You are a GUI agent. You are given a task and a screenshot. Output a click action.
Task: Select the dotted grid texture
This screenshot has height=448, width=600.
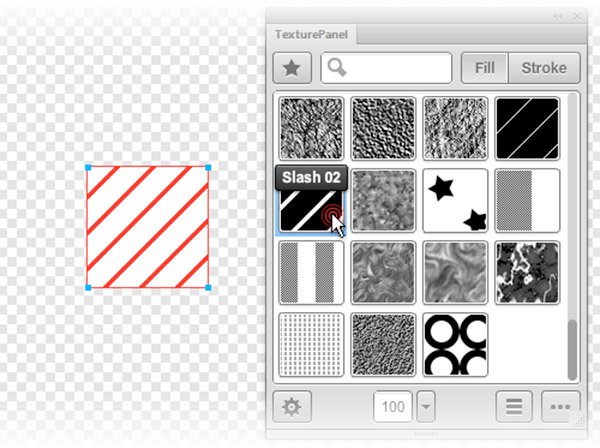(311, 345)
